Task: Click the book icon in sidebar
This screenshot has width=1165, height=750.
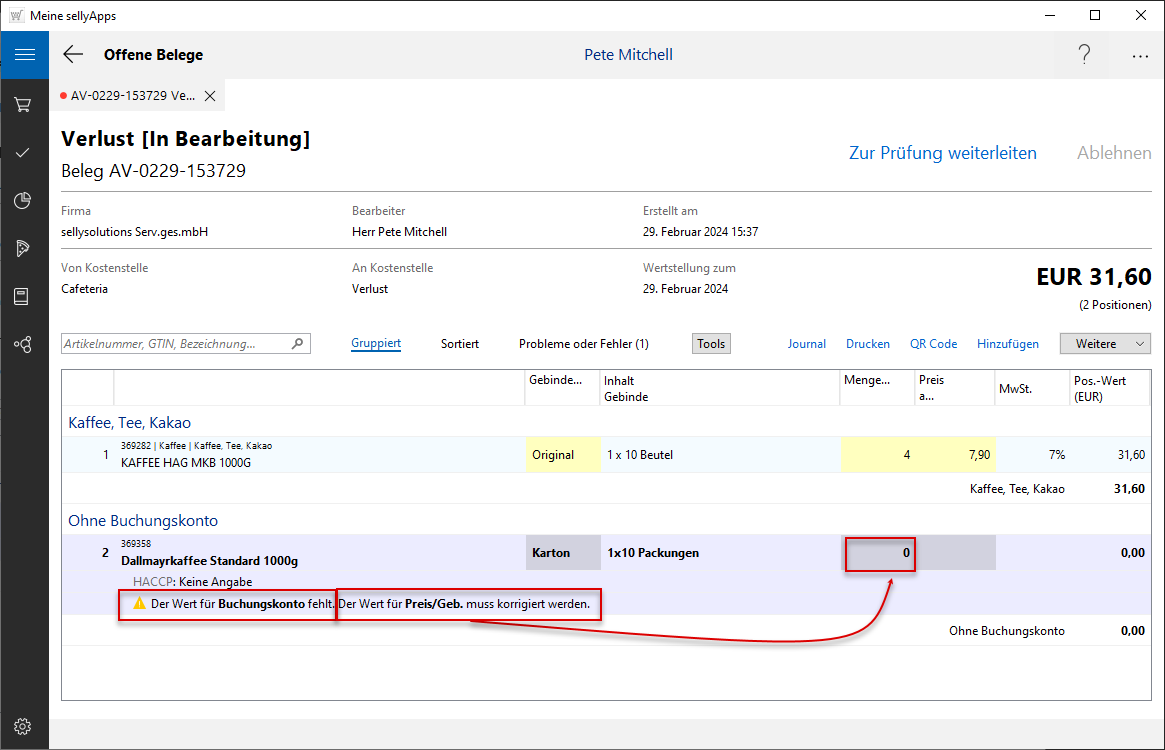Action: pyautogui.click(x=23, y=296)
